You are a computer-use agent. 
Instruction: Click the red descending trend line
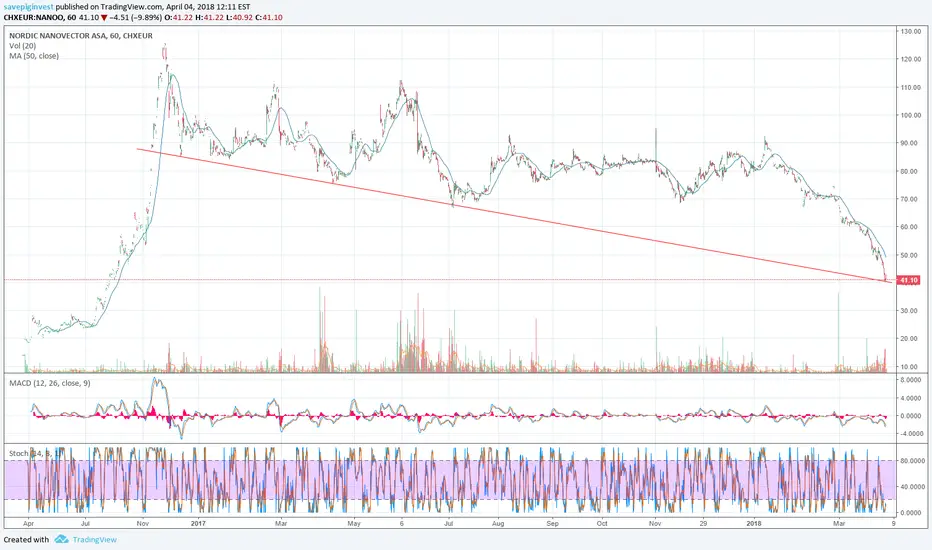point(514,216)
